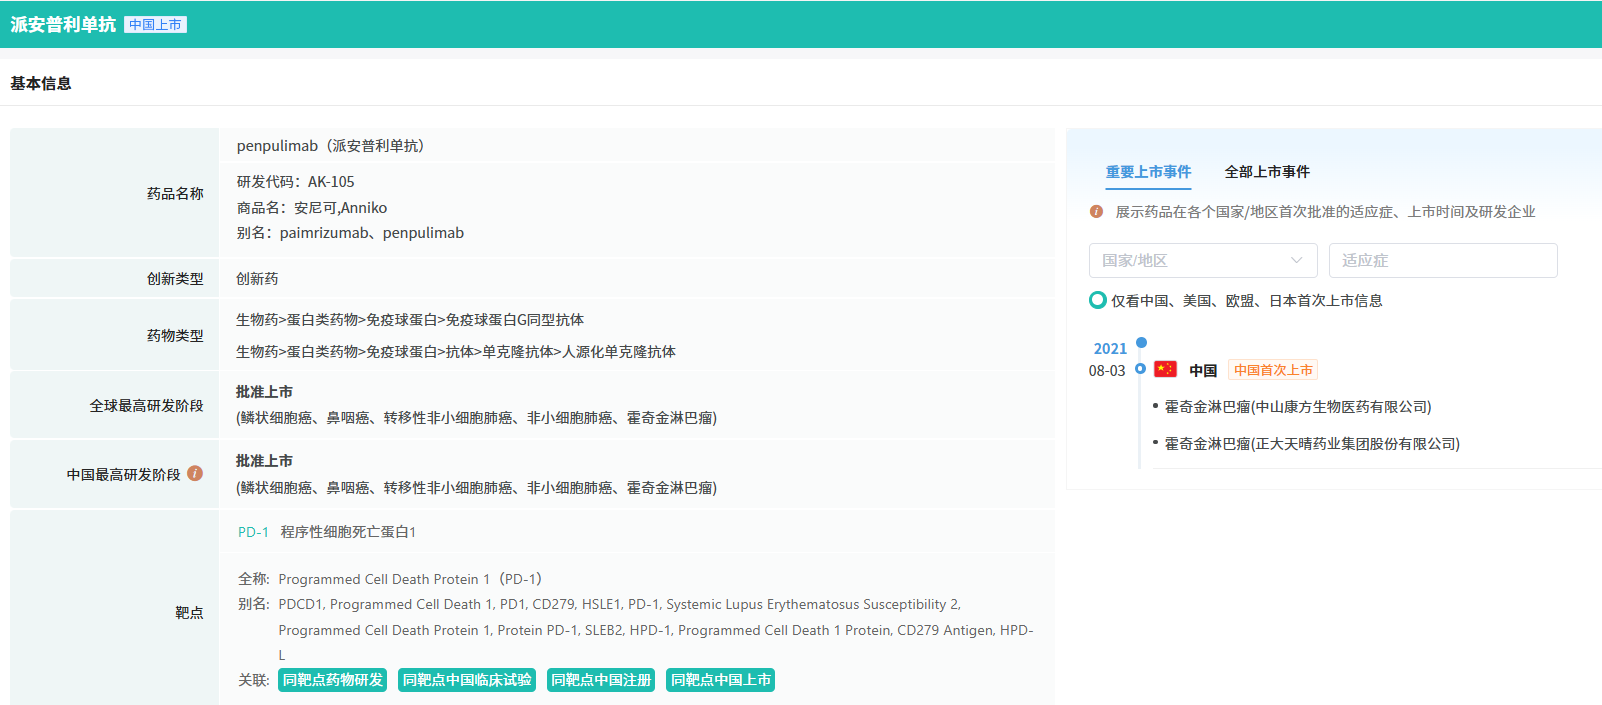1602x705 pixels.
Task: Click the PD-1 target link
Action: pyautogui.click(x=253, y=532)
